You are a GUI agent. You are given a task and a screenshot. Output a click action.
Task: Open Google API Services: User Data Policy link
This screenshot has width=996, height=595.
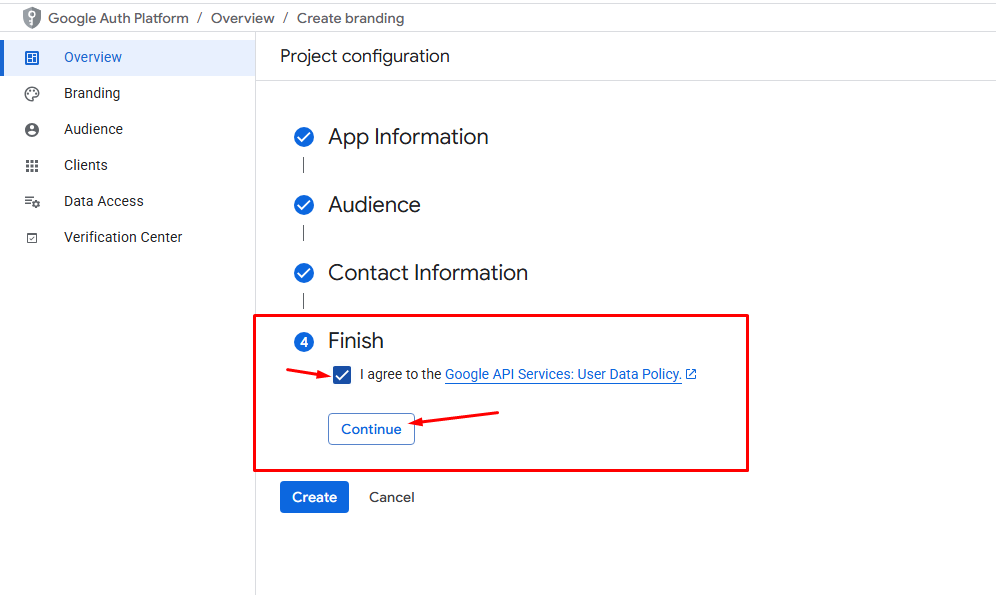[x=563, y=374]
